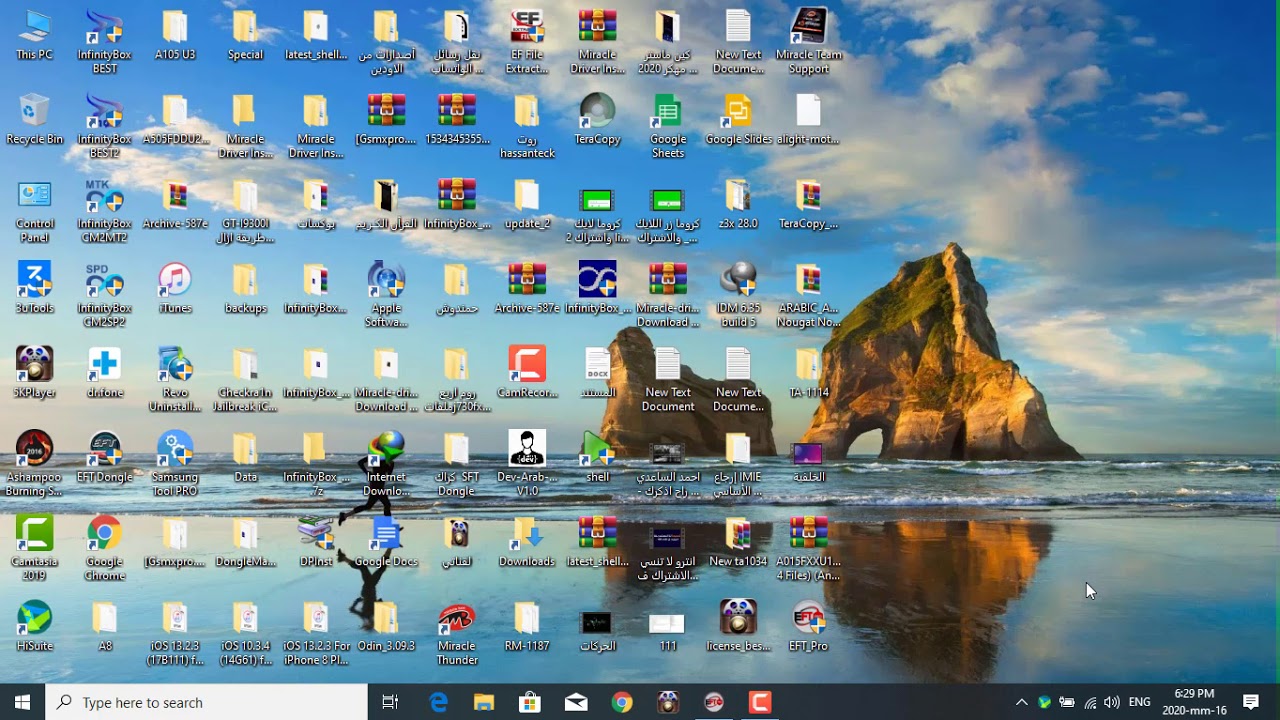Screen dimensions: 1280x720
Task: Open Ashampoo Burning Studio shortcut
Action: click(x=34, y=464)
